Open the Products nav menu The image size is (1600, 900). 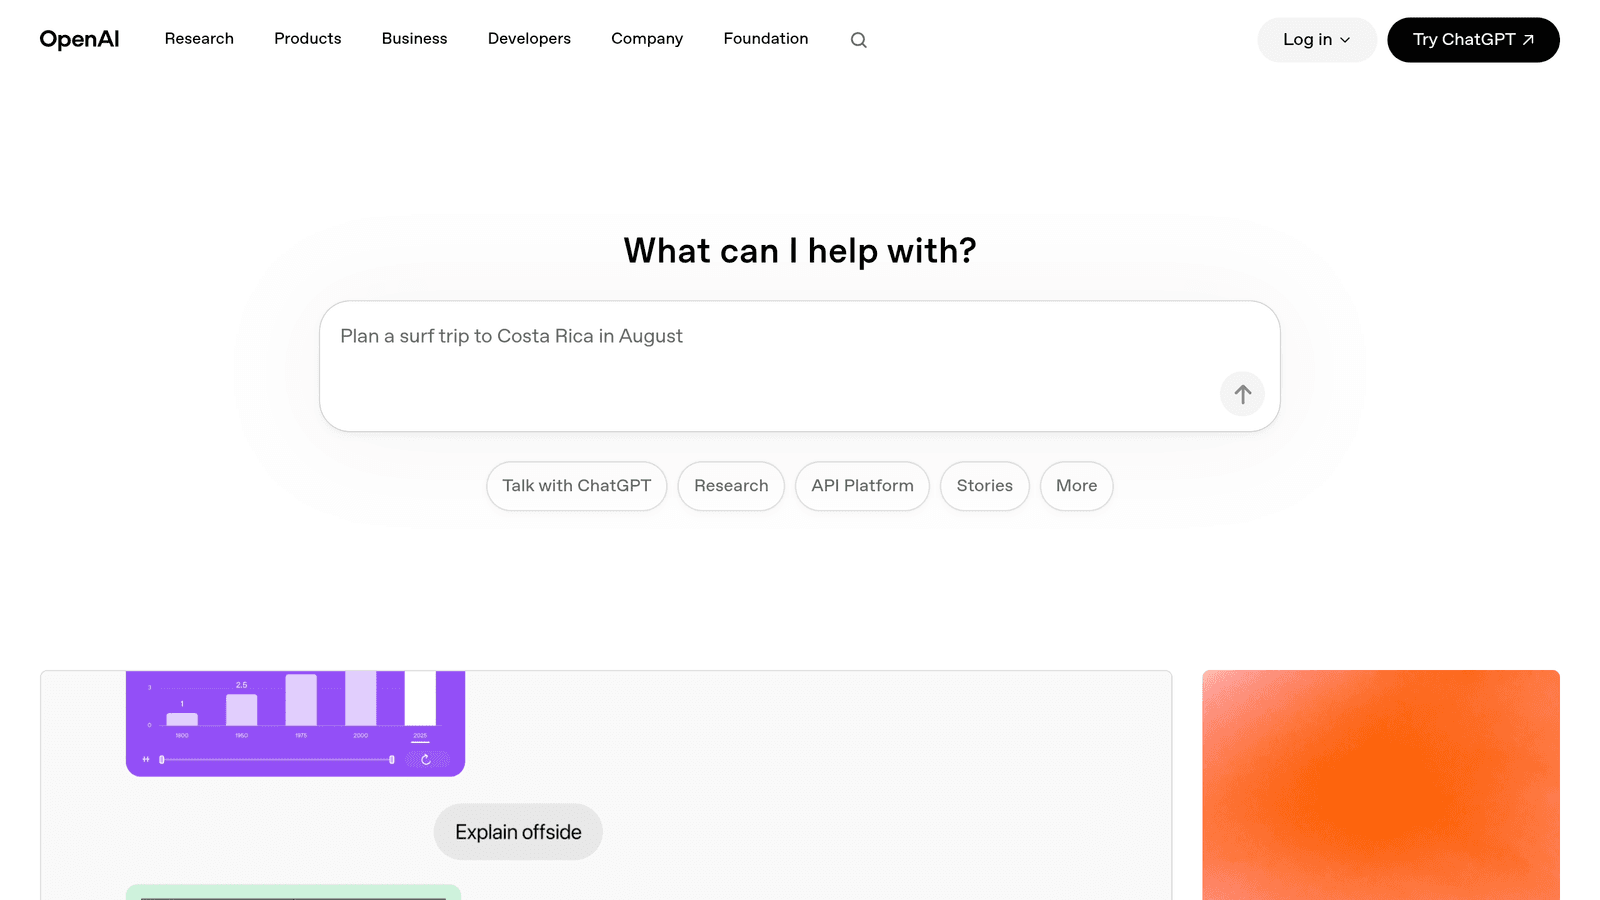(307, 38)
